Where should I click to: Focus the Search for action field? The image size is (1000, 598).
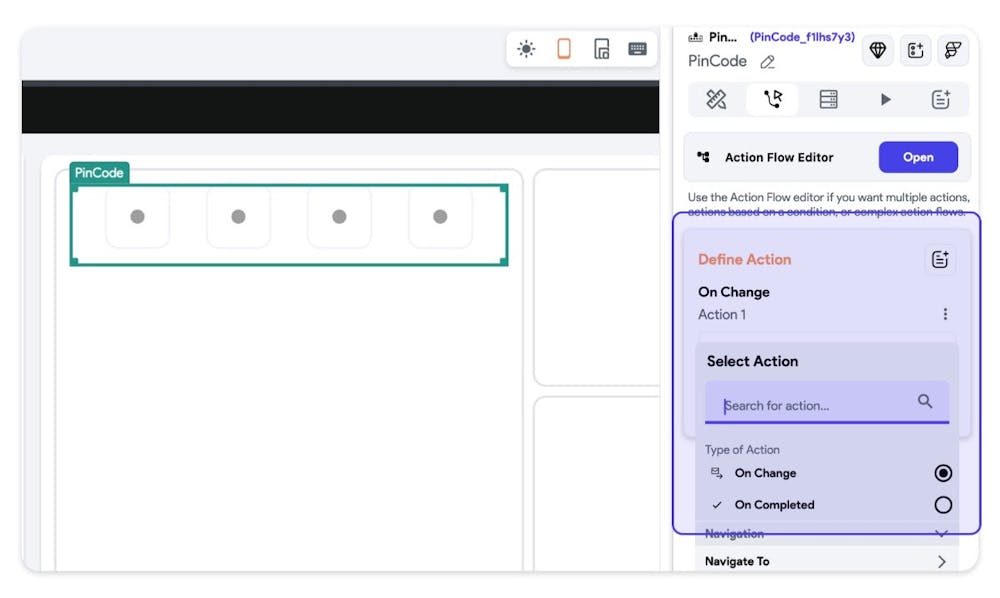pyautogui.click(x=827, y=404)
